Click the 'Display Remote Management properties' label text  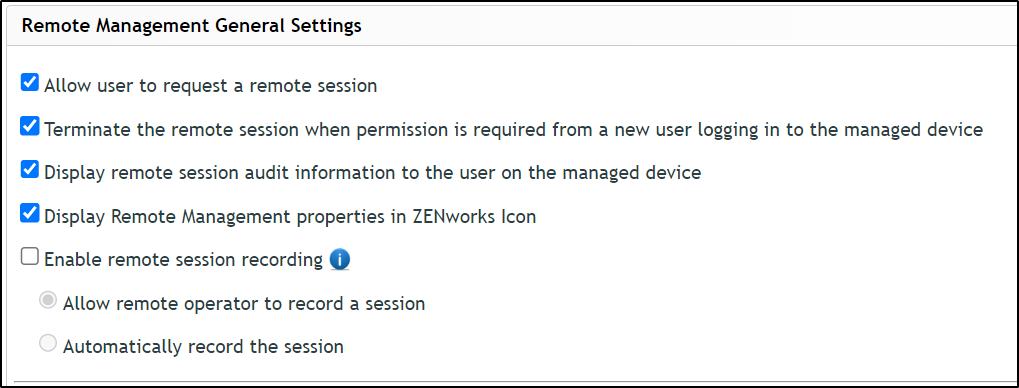(290, 216)
